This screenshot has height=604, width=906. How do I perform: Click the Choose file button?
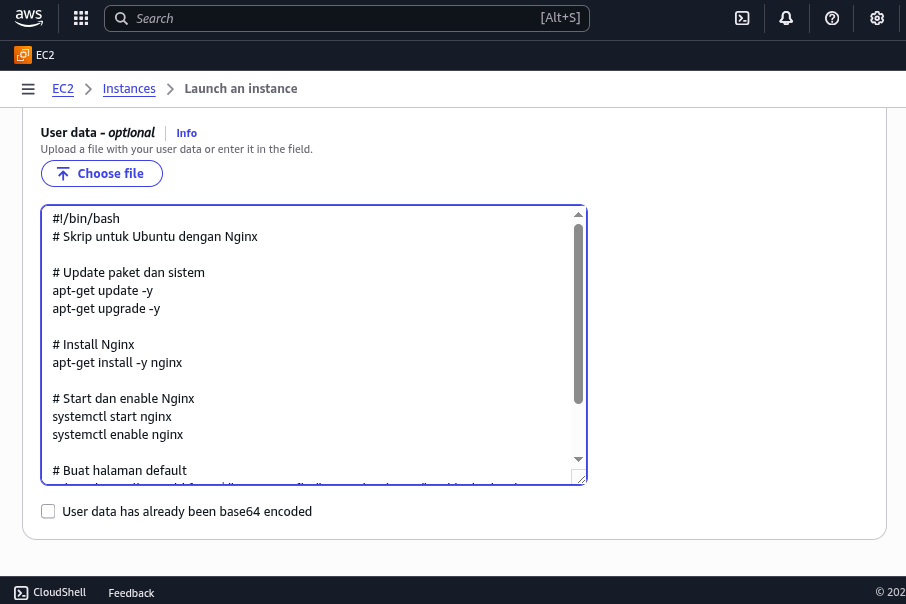(102, 173)
